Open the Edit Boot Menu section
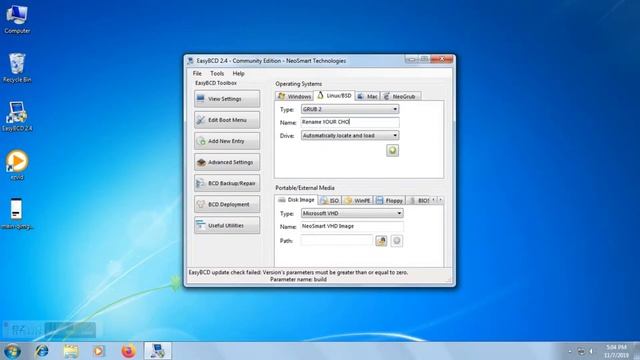This screenshot has width=640, height=360. point(227,120)
